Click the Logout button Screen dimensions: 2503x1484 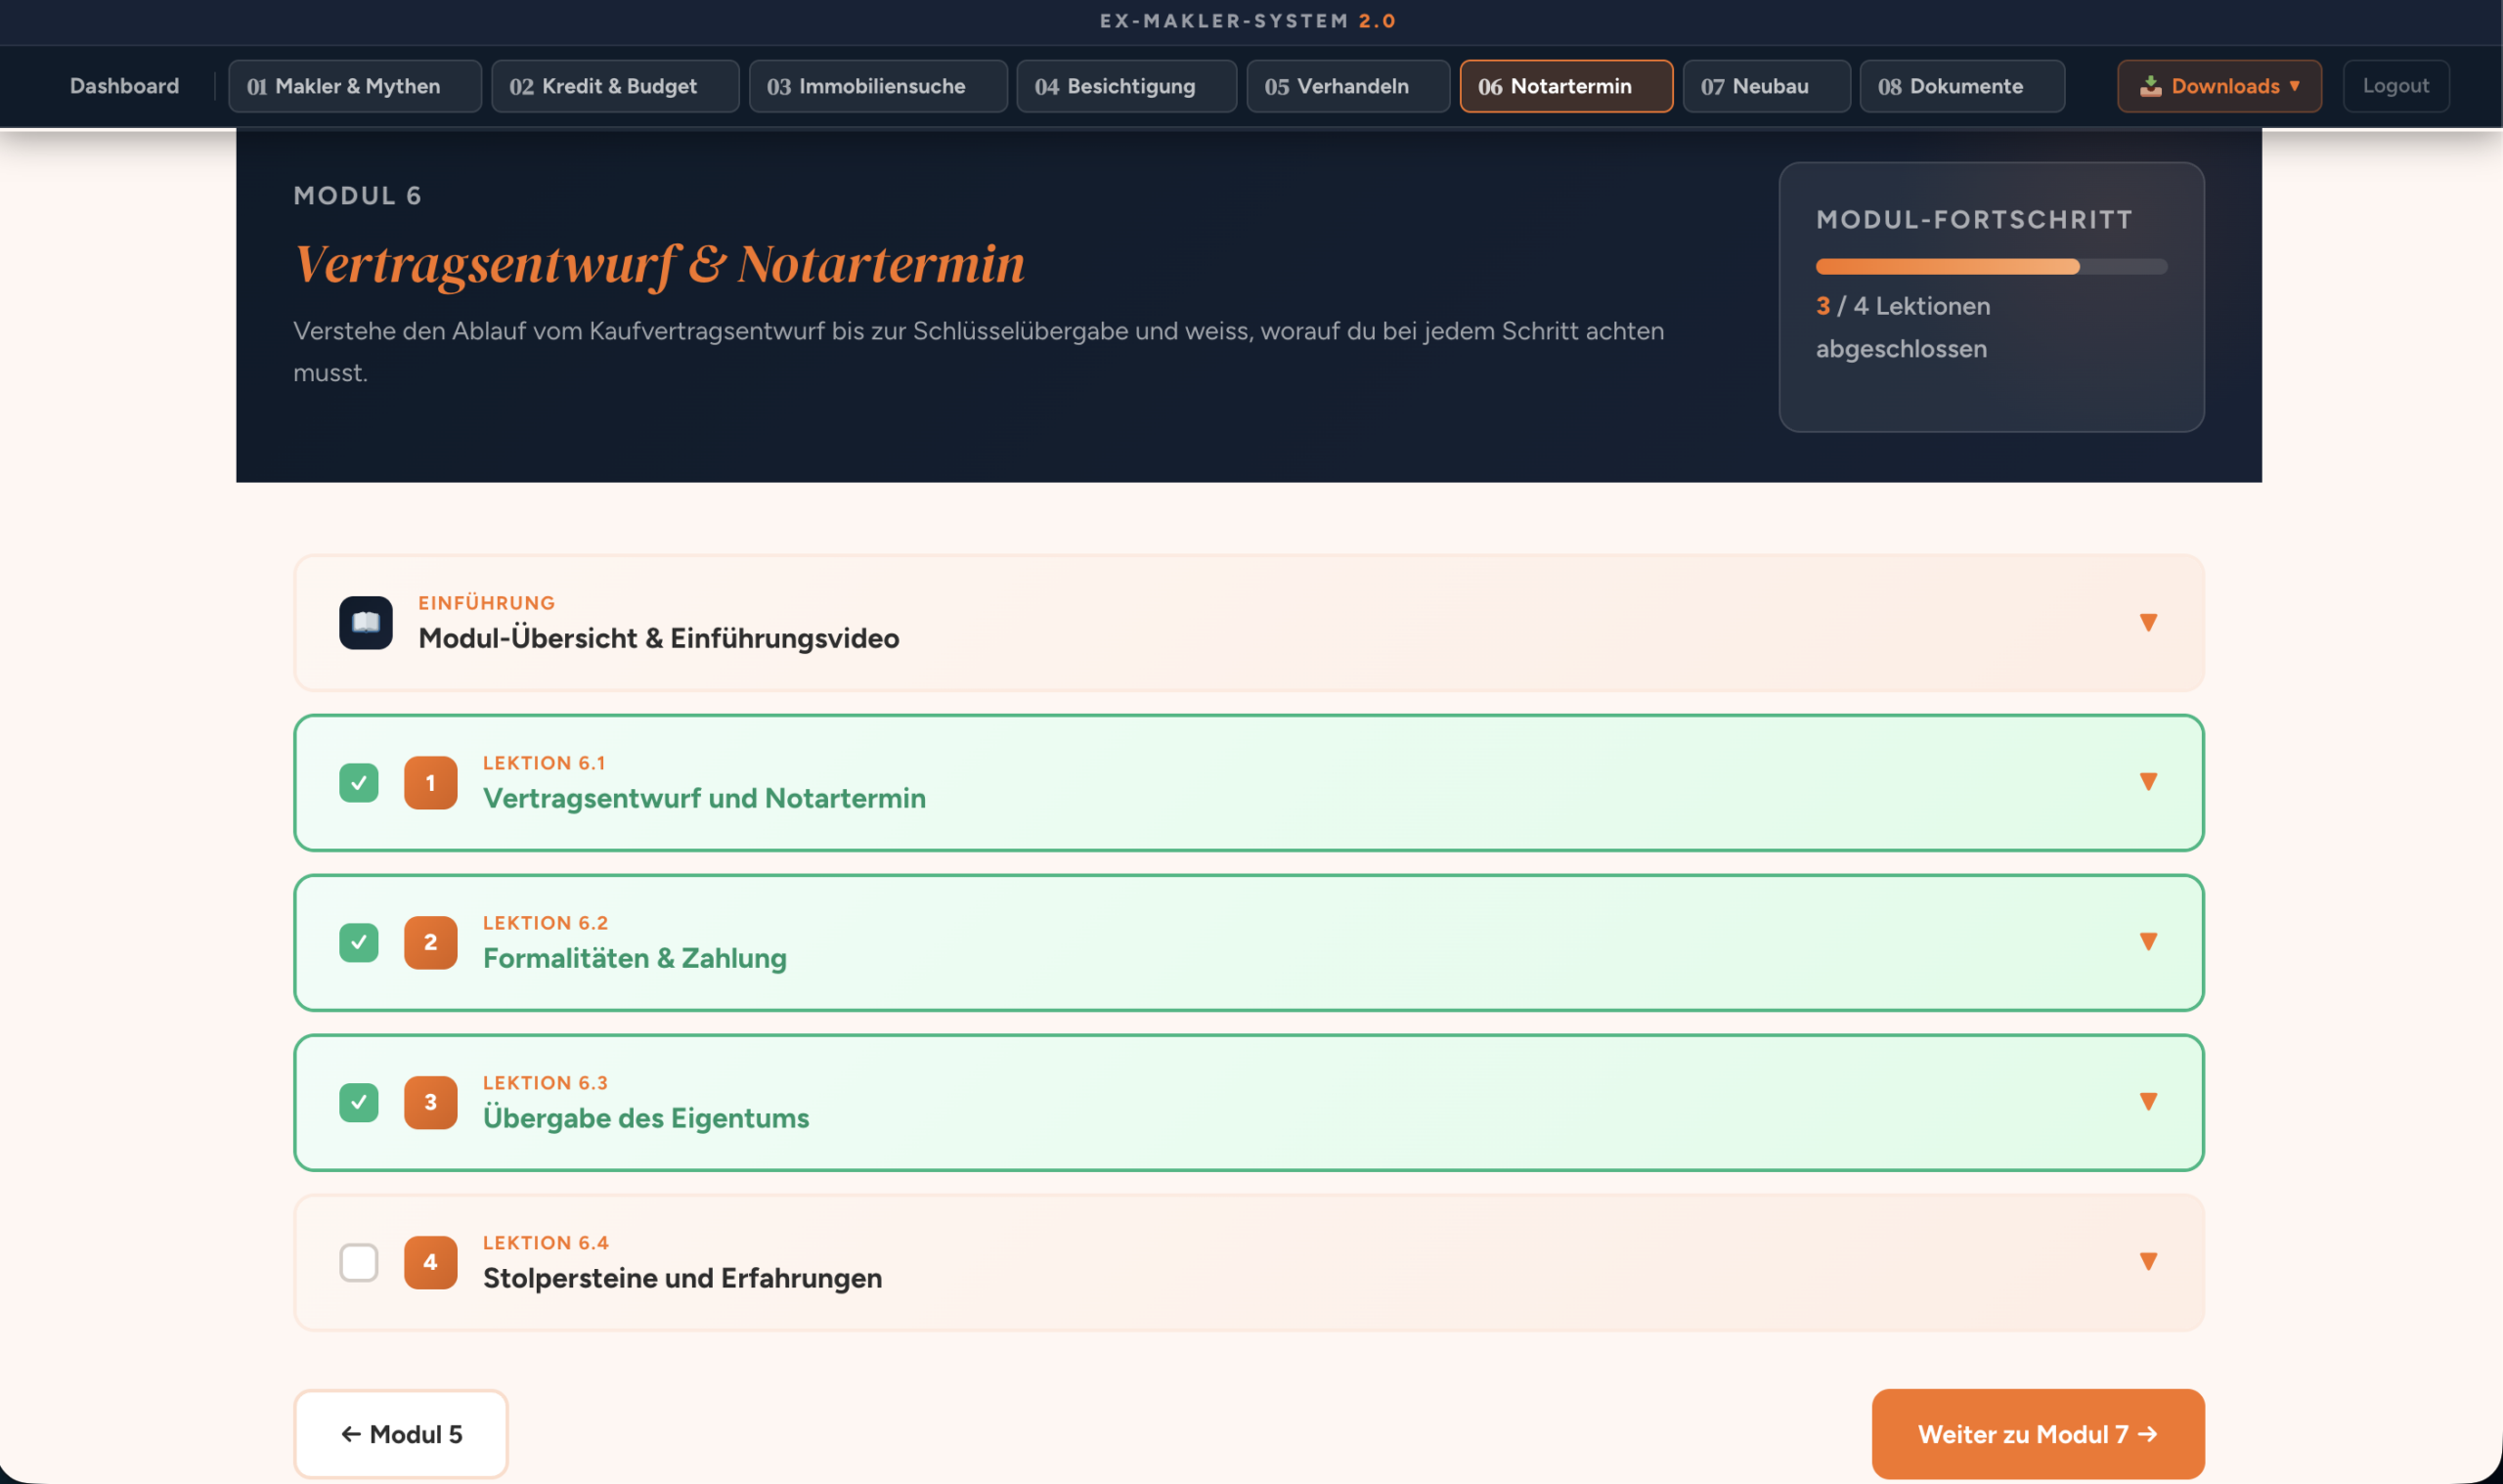(2396, 86)
